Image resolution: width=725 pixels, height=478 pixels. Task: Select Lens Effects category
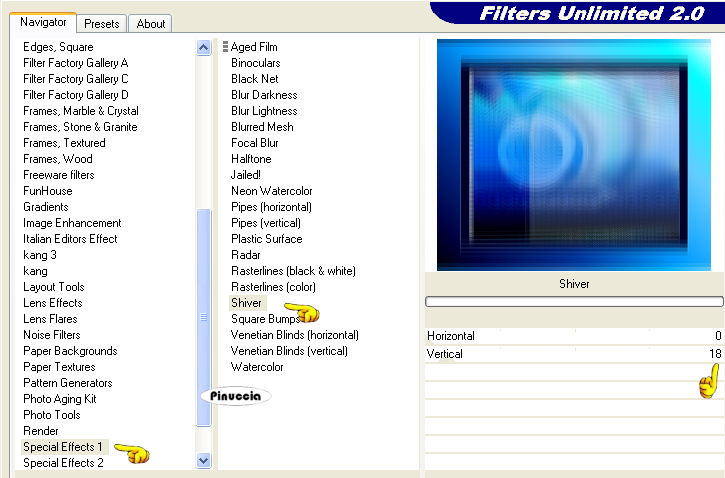pyautogui.click(x=53, y=303)
